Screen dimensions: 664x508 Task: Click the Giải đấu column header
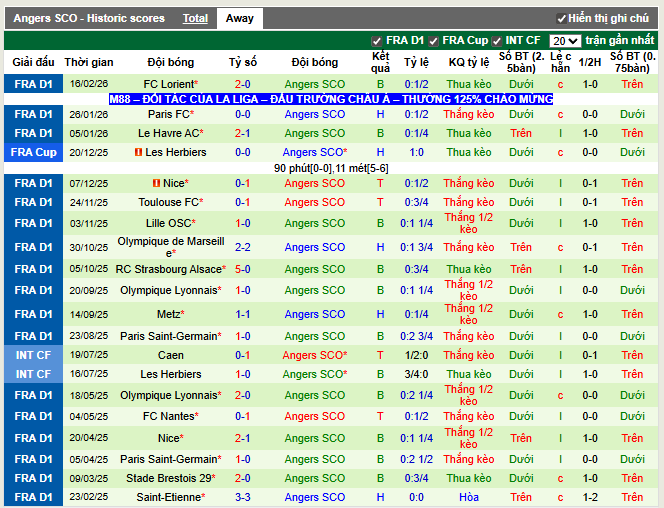[x=33, y=62]
